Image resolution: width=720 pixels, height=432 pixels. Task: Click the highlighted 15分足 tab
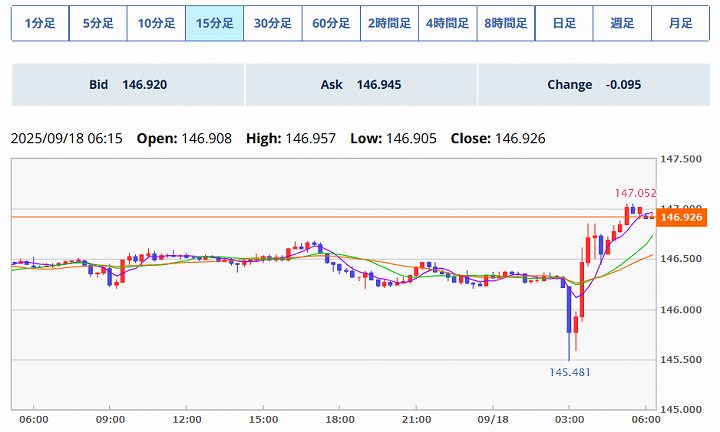coord(214,23)
